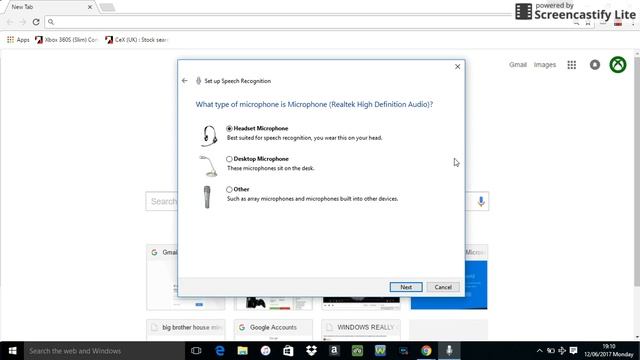Cancel the Speech Recognition setup
640x360 pixels.
[443, 287]
